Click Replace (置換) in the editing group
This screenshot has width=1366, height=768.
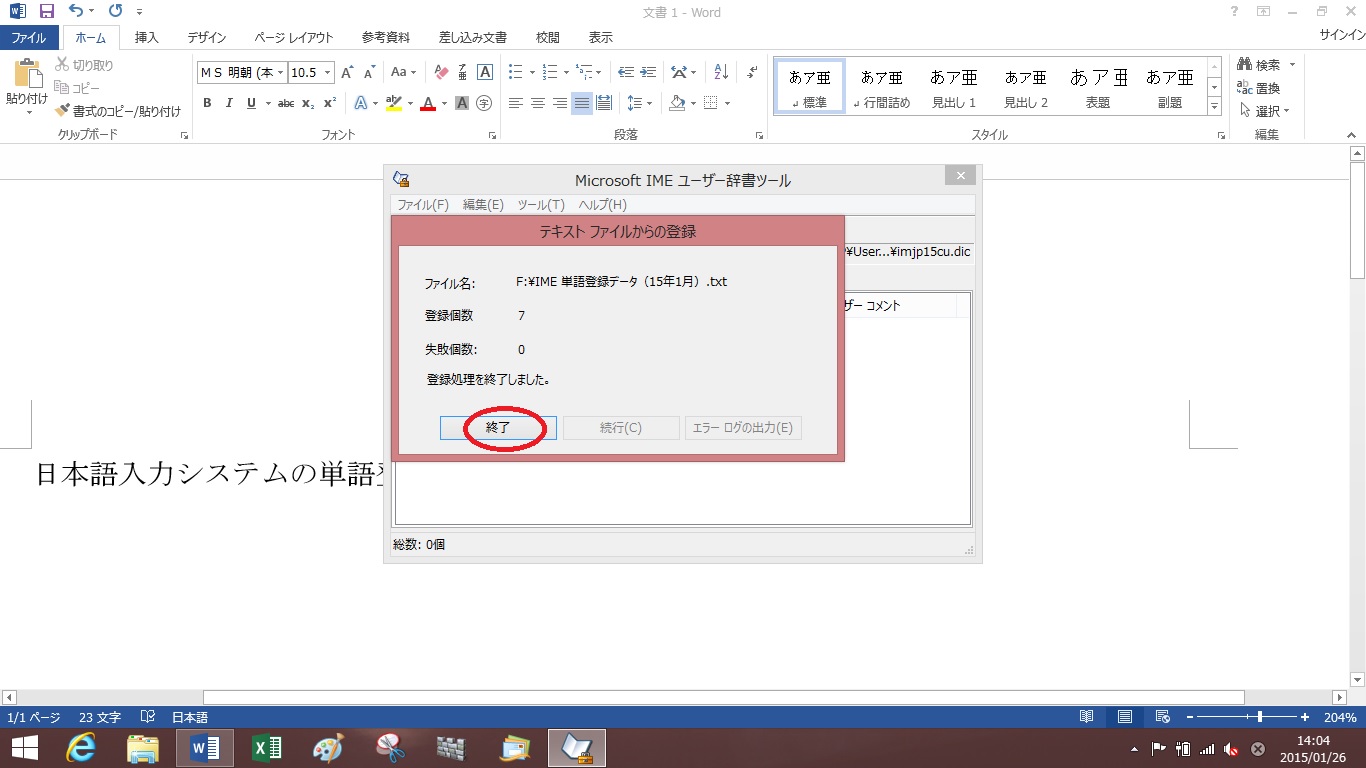click(1259, 88)
